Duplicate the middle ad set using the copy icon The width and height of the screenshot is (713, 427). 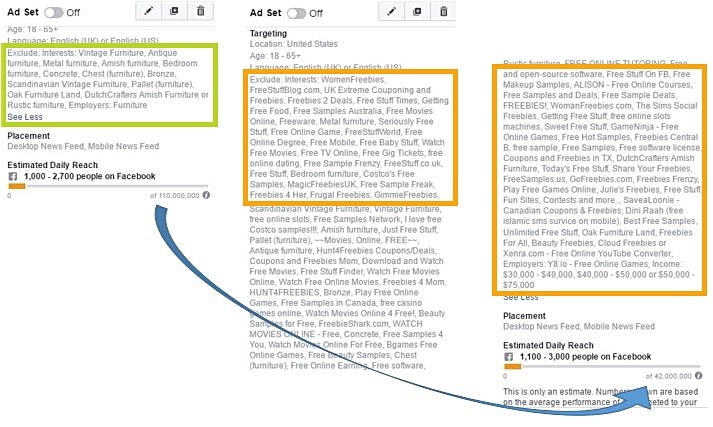pos(417,12)
